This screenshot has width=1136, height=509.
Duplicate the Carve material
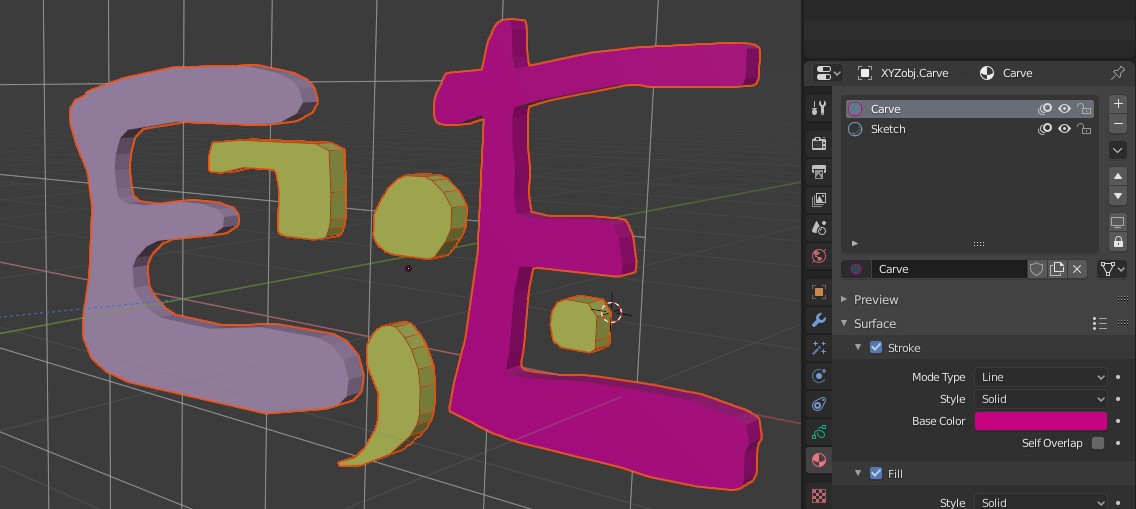1056,269
